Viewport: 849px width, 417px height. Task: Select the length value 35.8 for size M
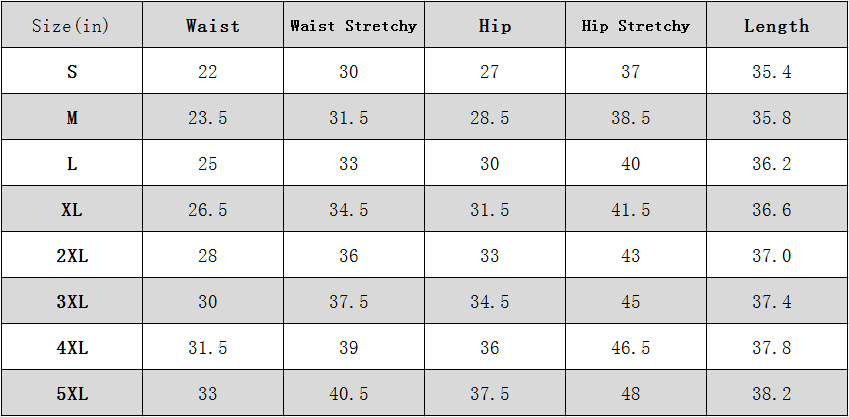[772, 118]
